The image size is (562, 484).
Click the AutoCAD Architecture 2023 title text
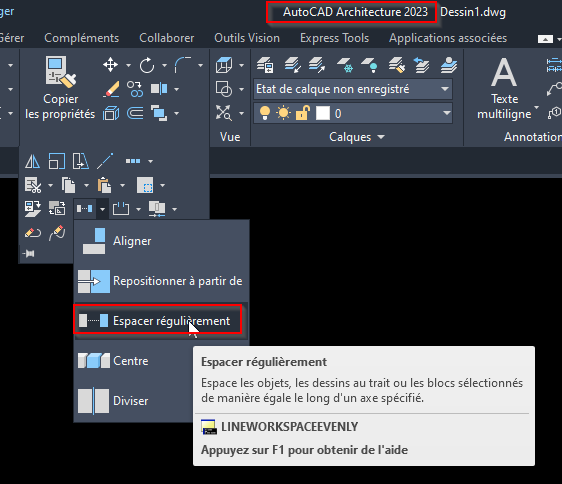[x=355, y=12]
